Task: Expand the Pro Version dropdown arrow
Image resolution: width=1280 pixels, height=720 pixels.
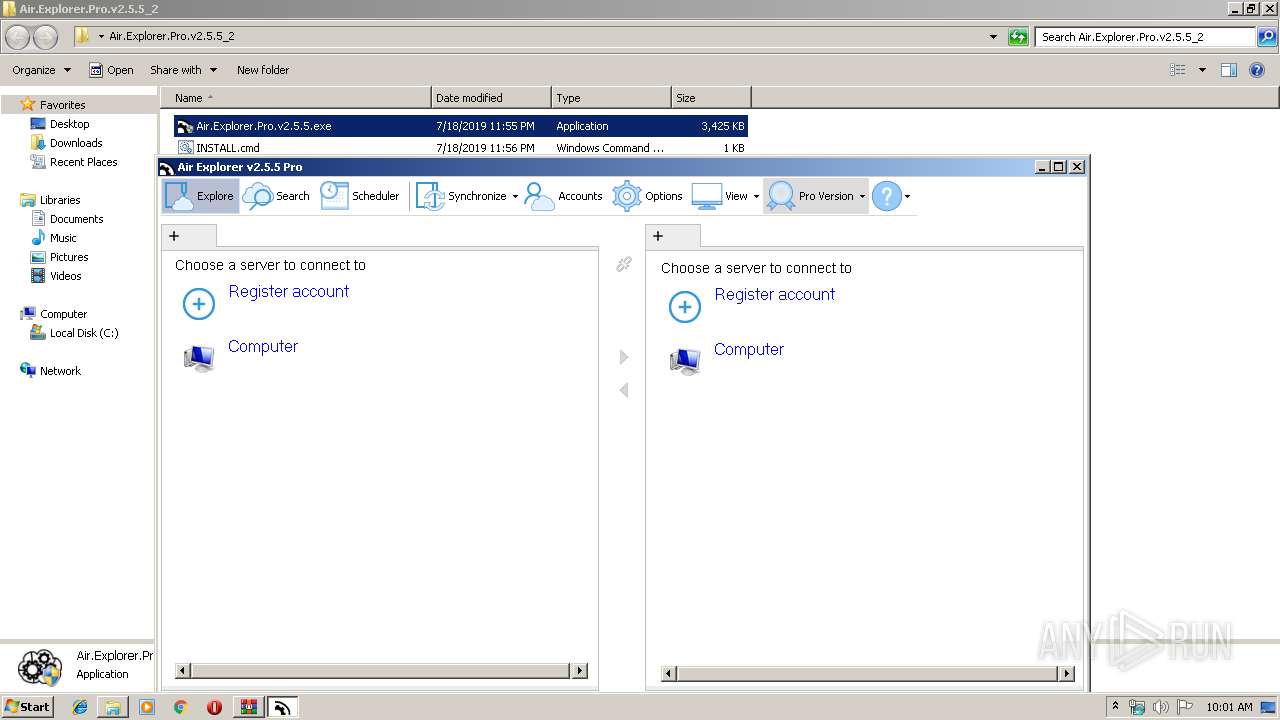Action: coord(862,197)
